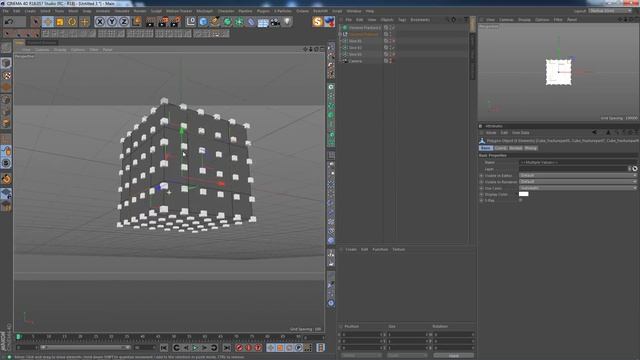Toggle Autokeying red button
The image size is (640, 360).
[x=249, y=348]
